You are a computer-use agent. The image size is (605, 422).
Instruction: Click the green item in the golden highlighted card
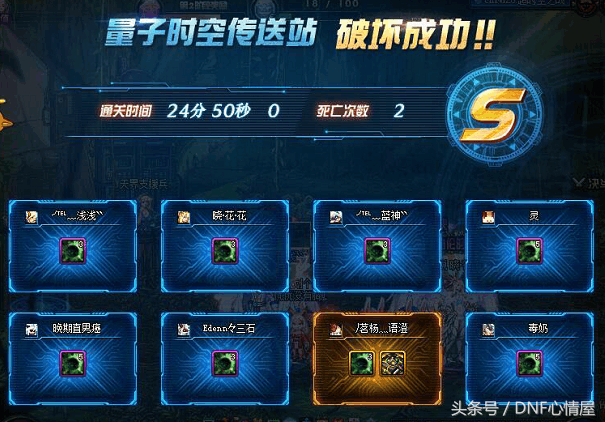point(361,363)
